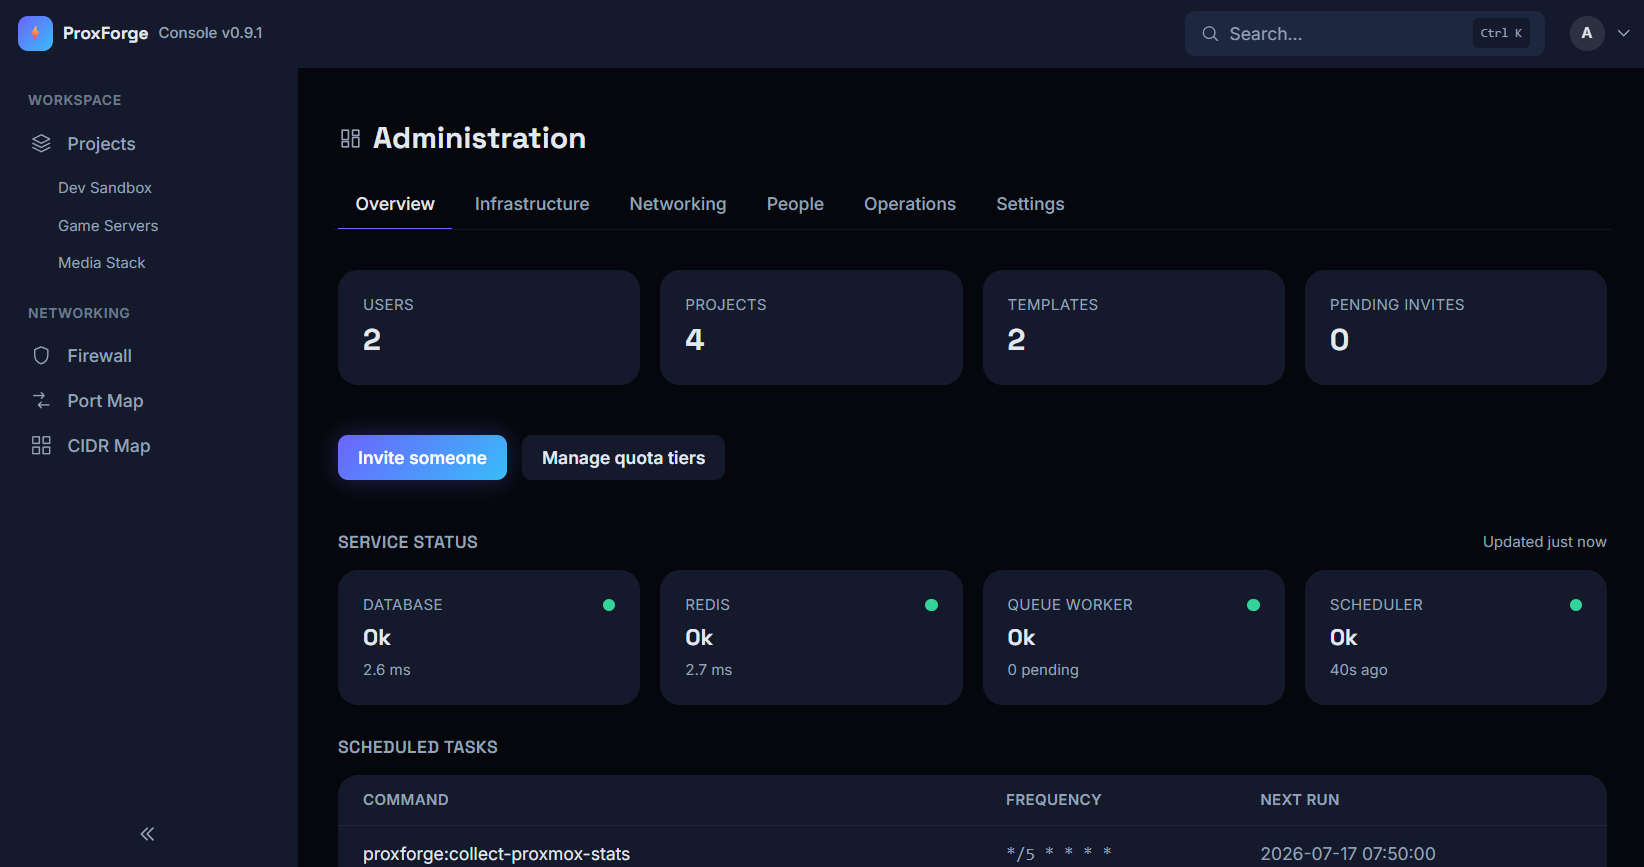Open the Media Stack project
The width and height of the screenshot is (1644, 867).
pos(102,263)
